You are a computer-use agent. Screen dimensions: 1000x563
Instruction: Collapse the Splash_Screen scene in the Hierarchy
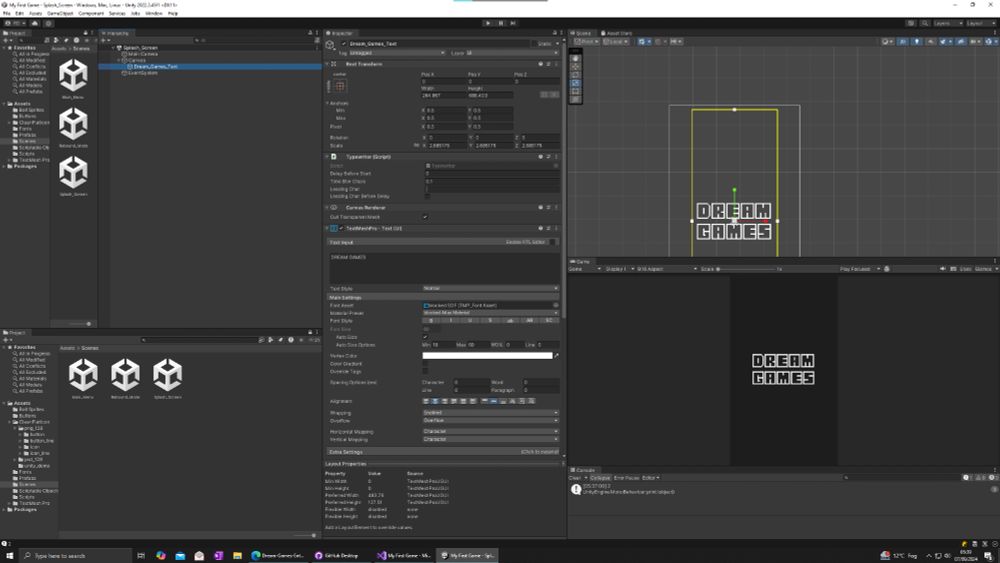point(113,48)
